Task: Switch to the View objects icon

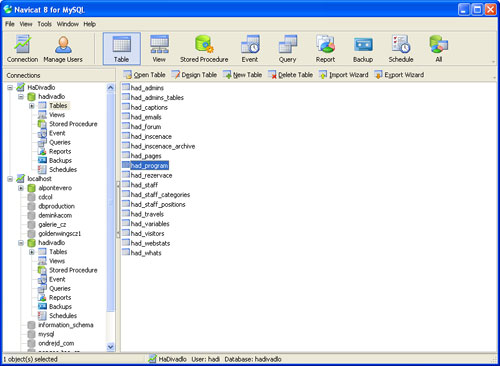Action: pyautogui.click(x=159, y=49)
